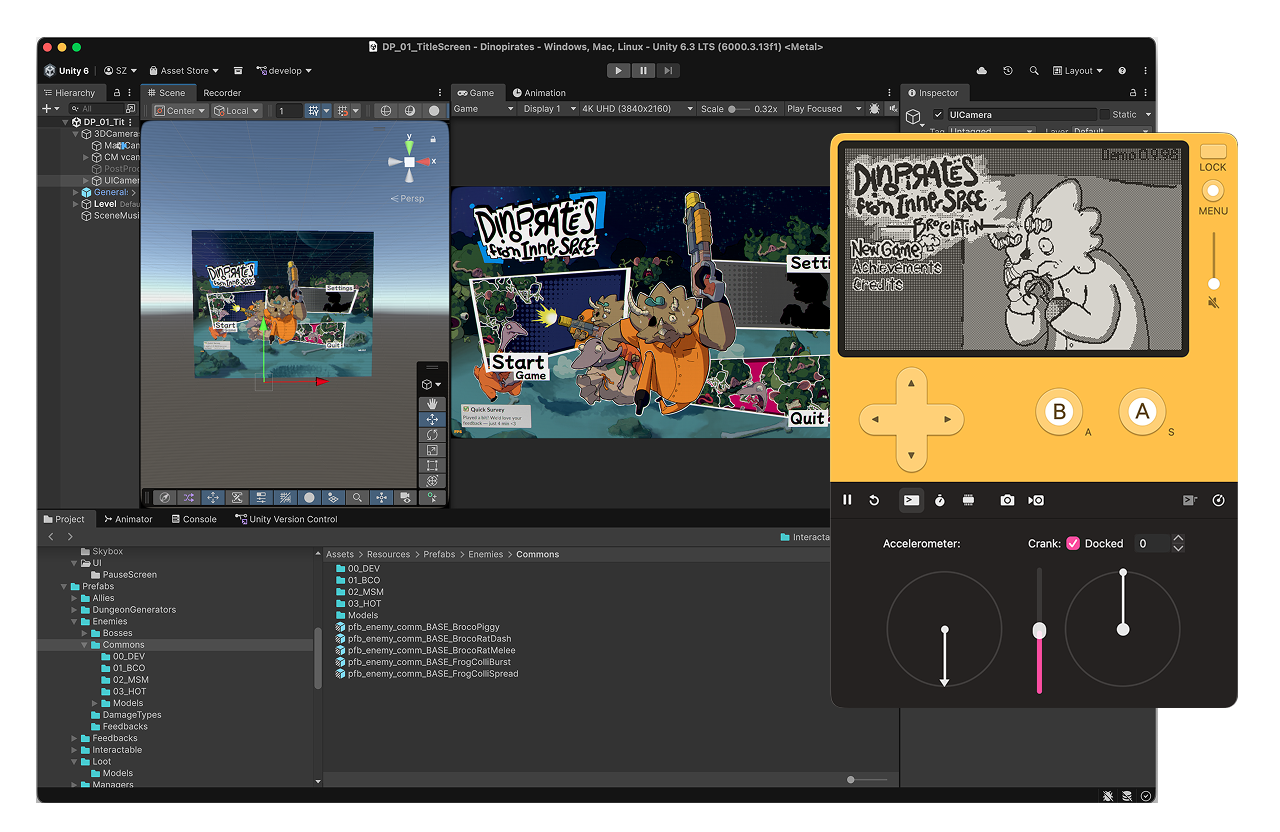Open the Package Manager store icon
Screen dimensions: 1280x832
(x=238, y=71)
